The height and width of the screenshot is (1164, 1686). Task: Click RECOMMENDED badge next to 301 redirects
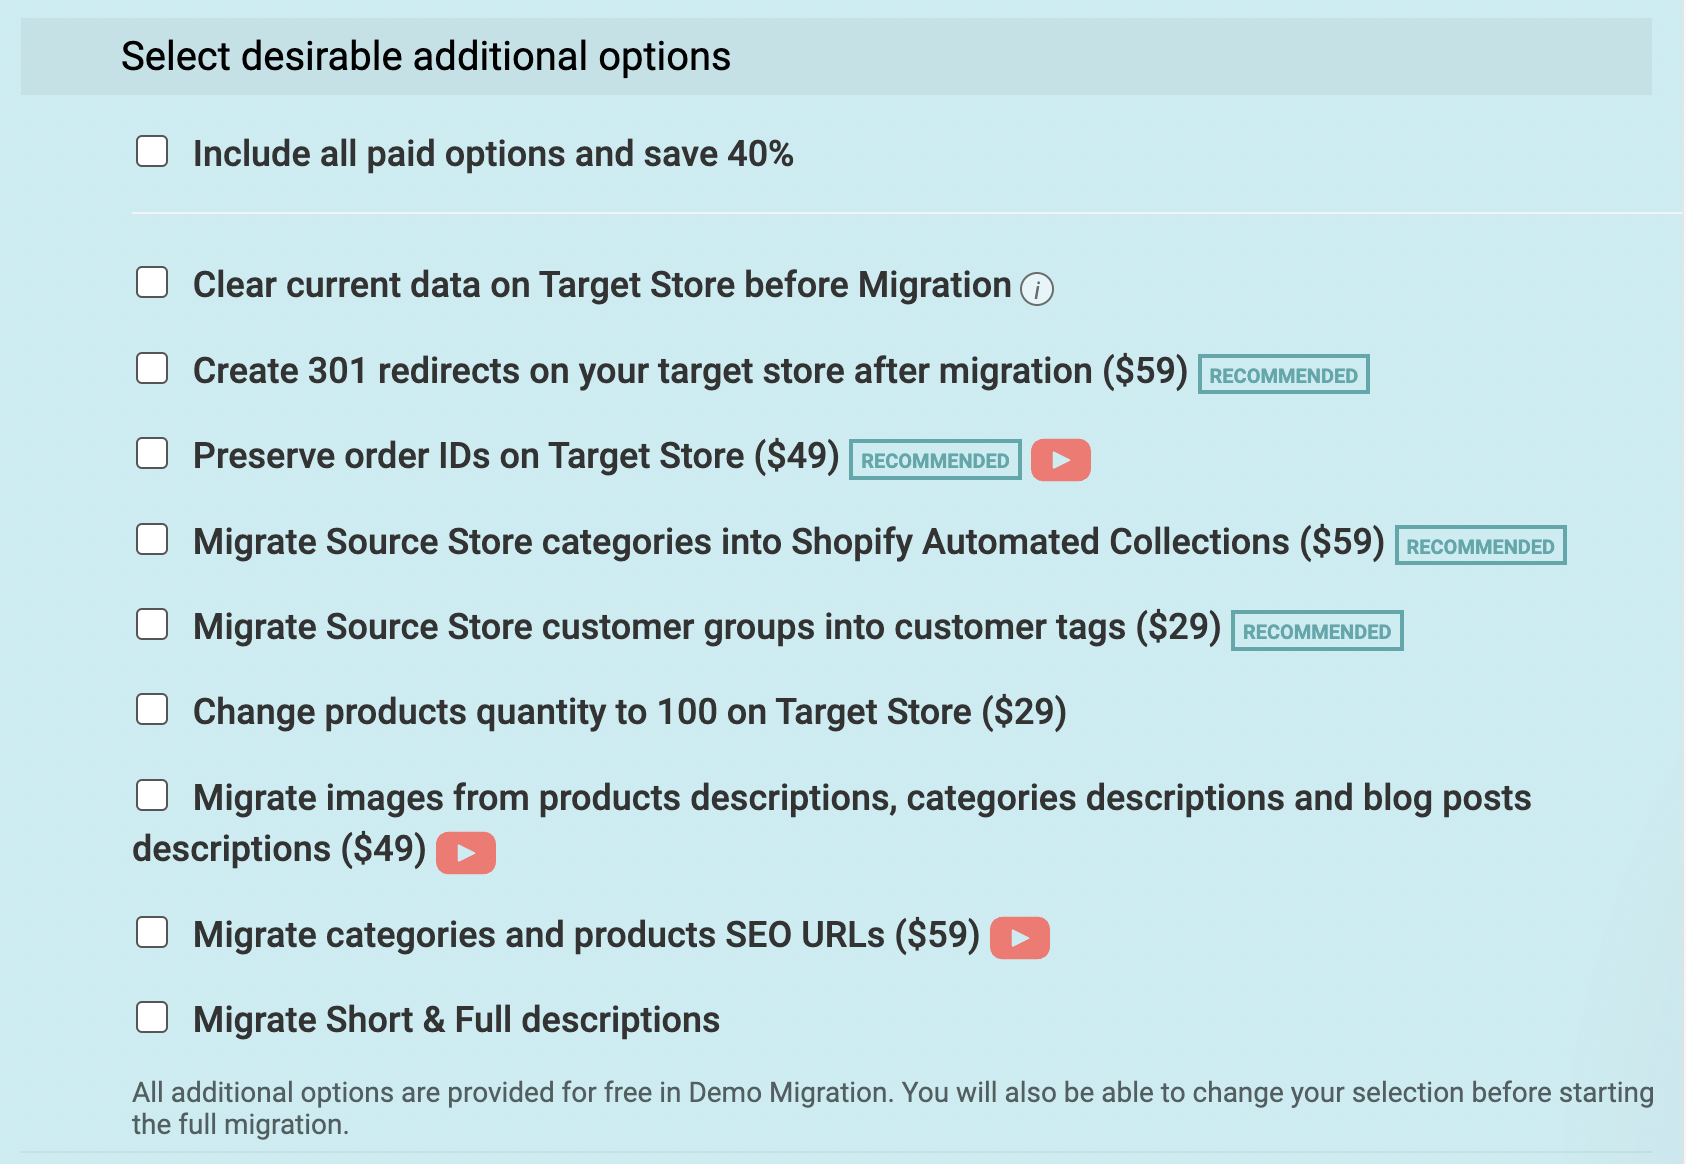[1283, 374]
